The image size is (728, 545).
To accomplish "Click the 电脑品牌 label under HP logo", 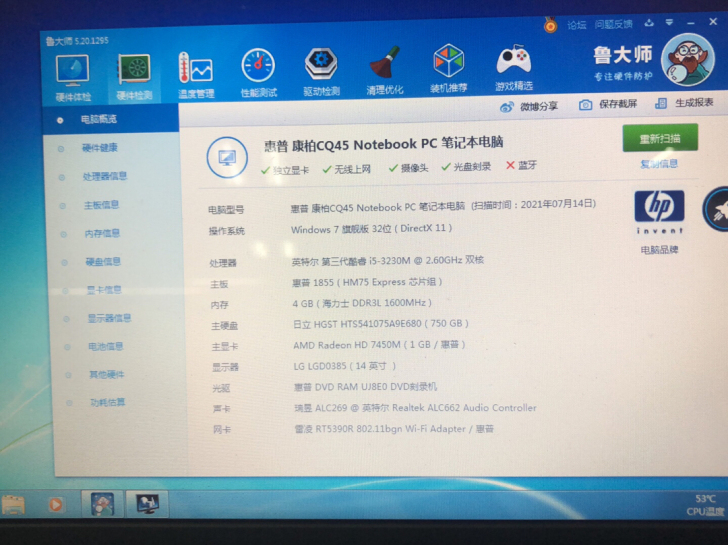I will 659,250.
